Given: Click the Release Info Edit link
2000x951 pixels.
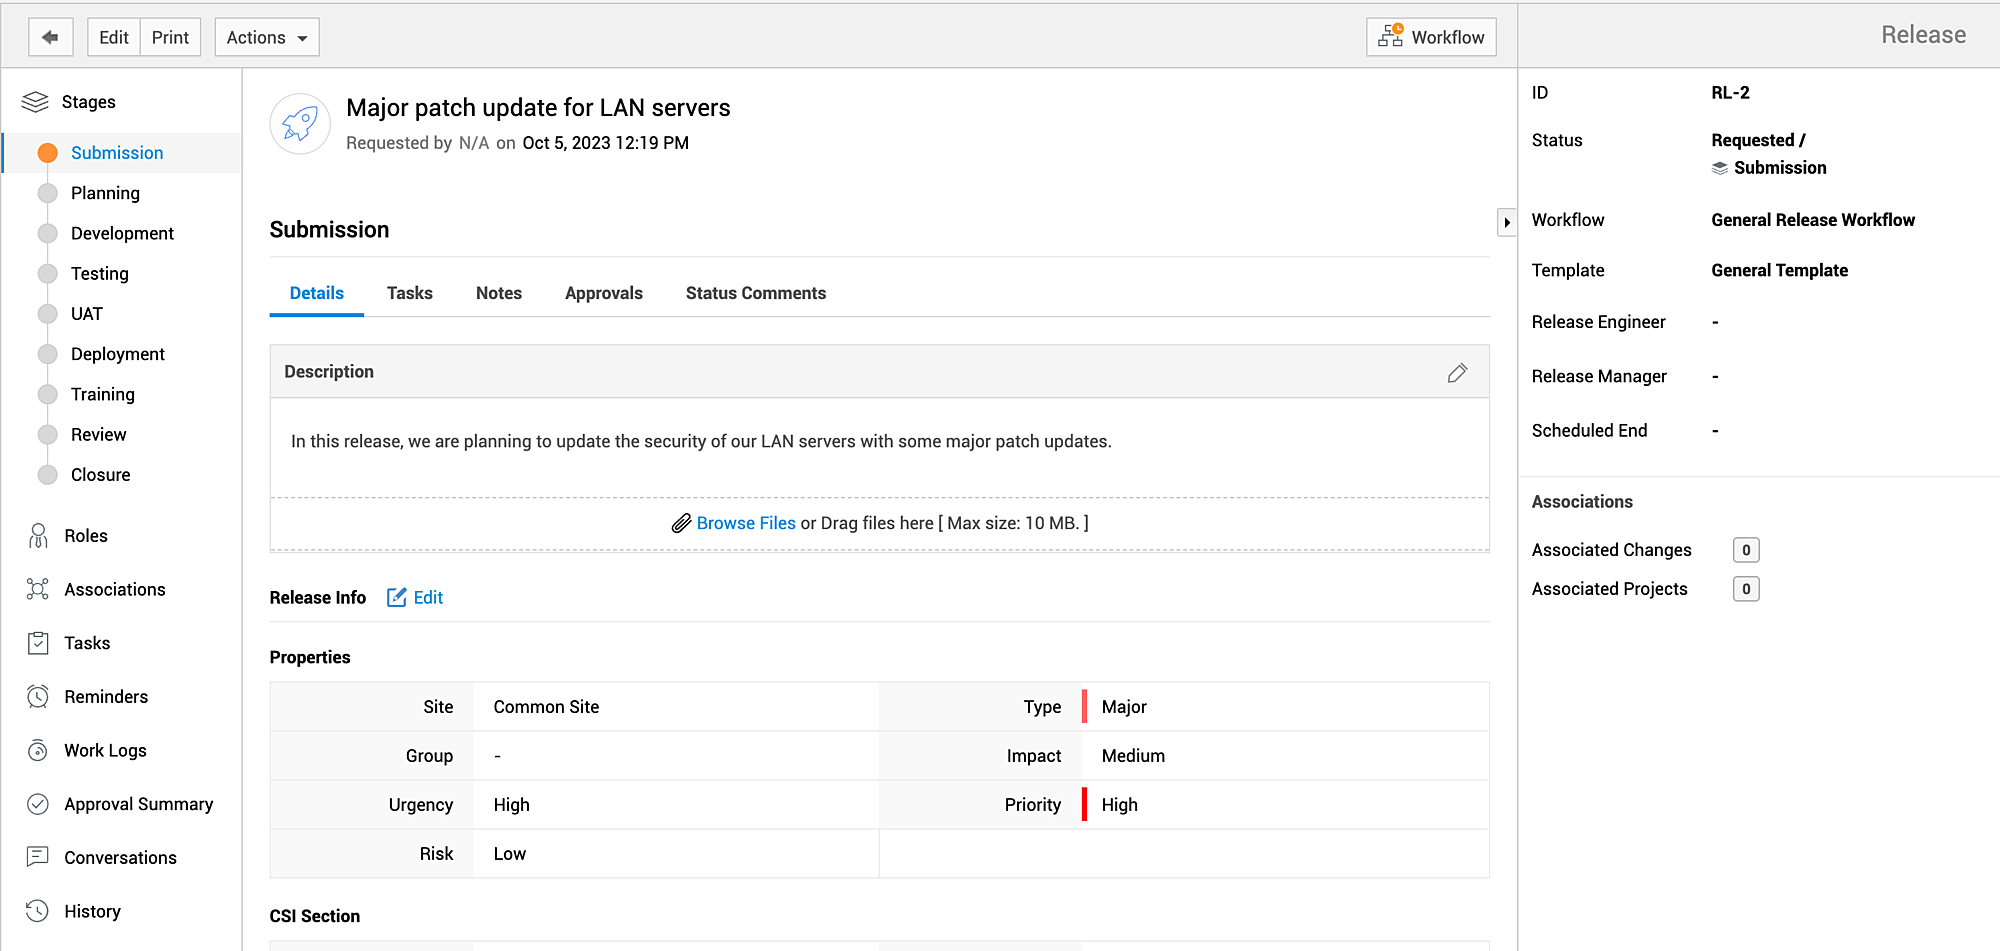Looking at the screenshot, I should pos(428,597).
